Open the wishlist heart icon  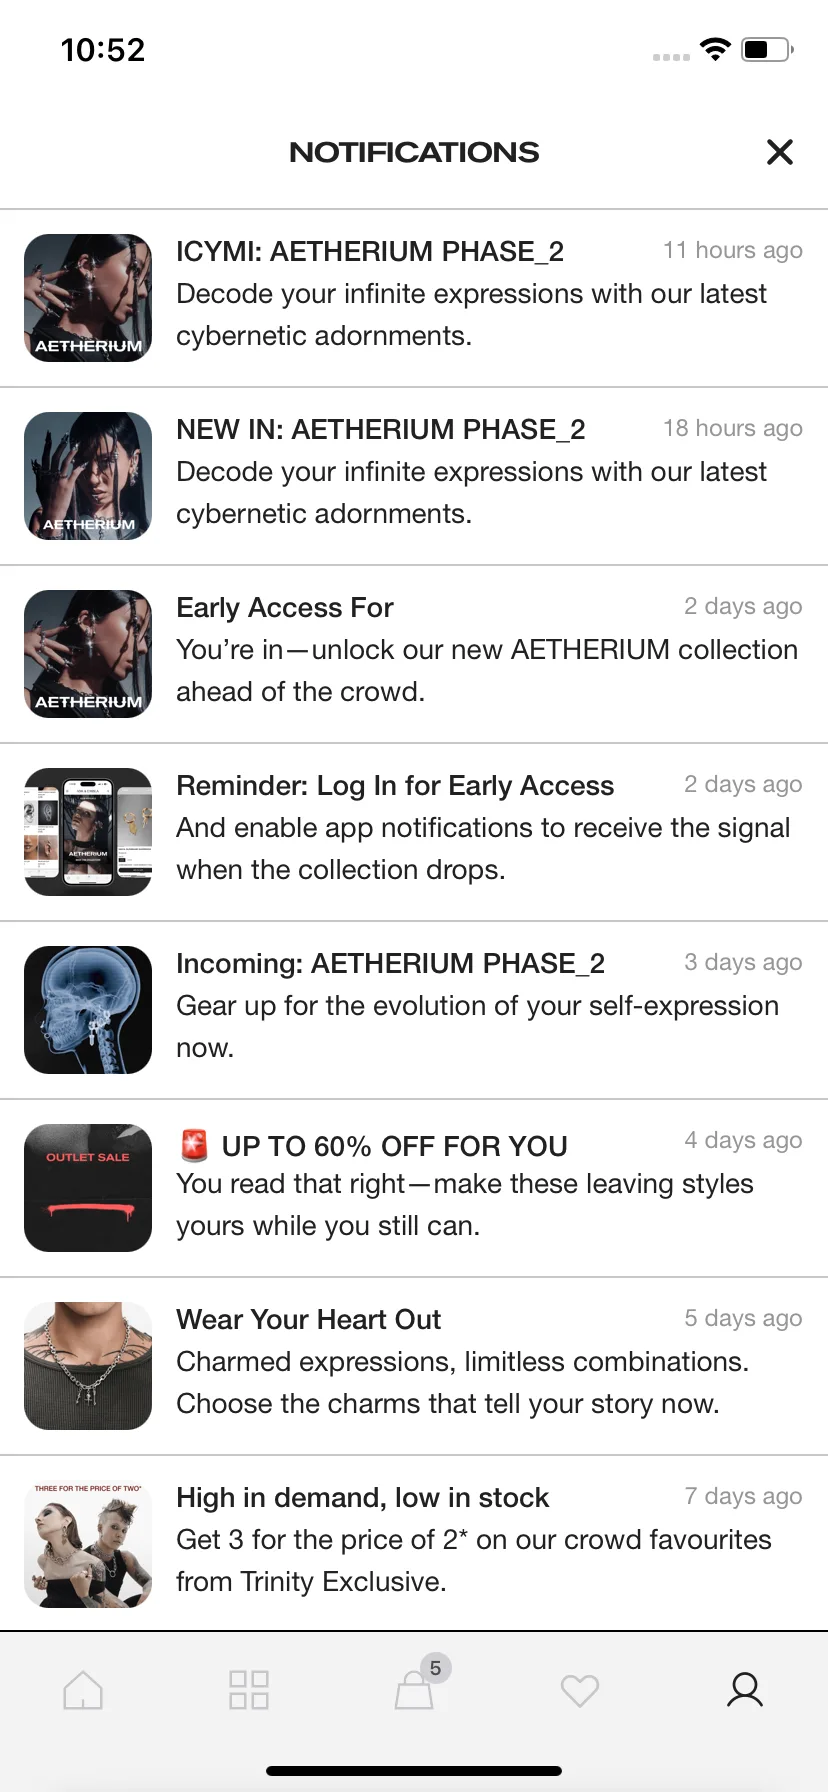[x=579, y=1690]
